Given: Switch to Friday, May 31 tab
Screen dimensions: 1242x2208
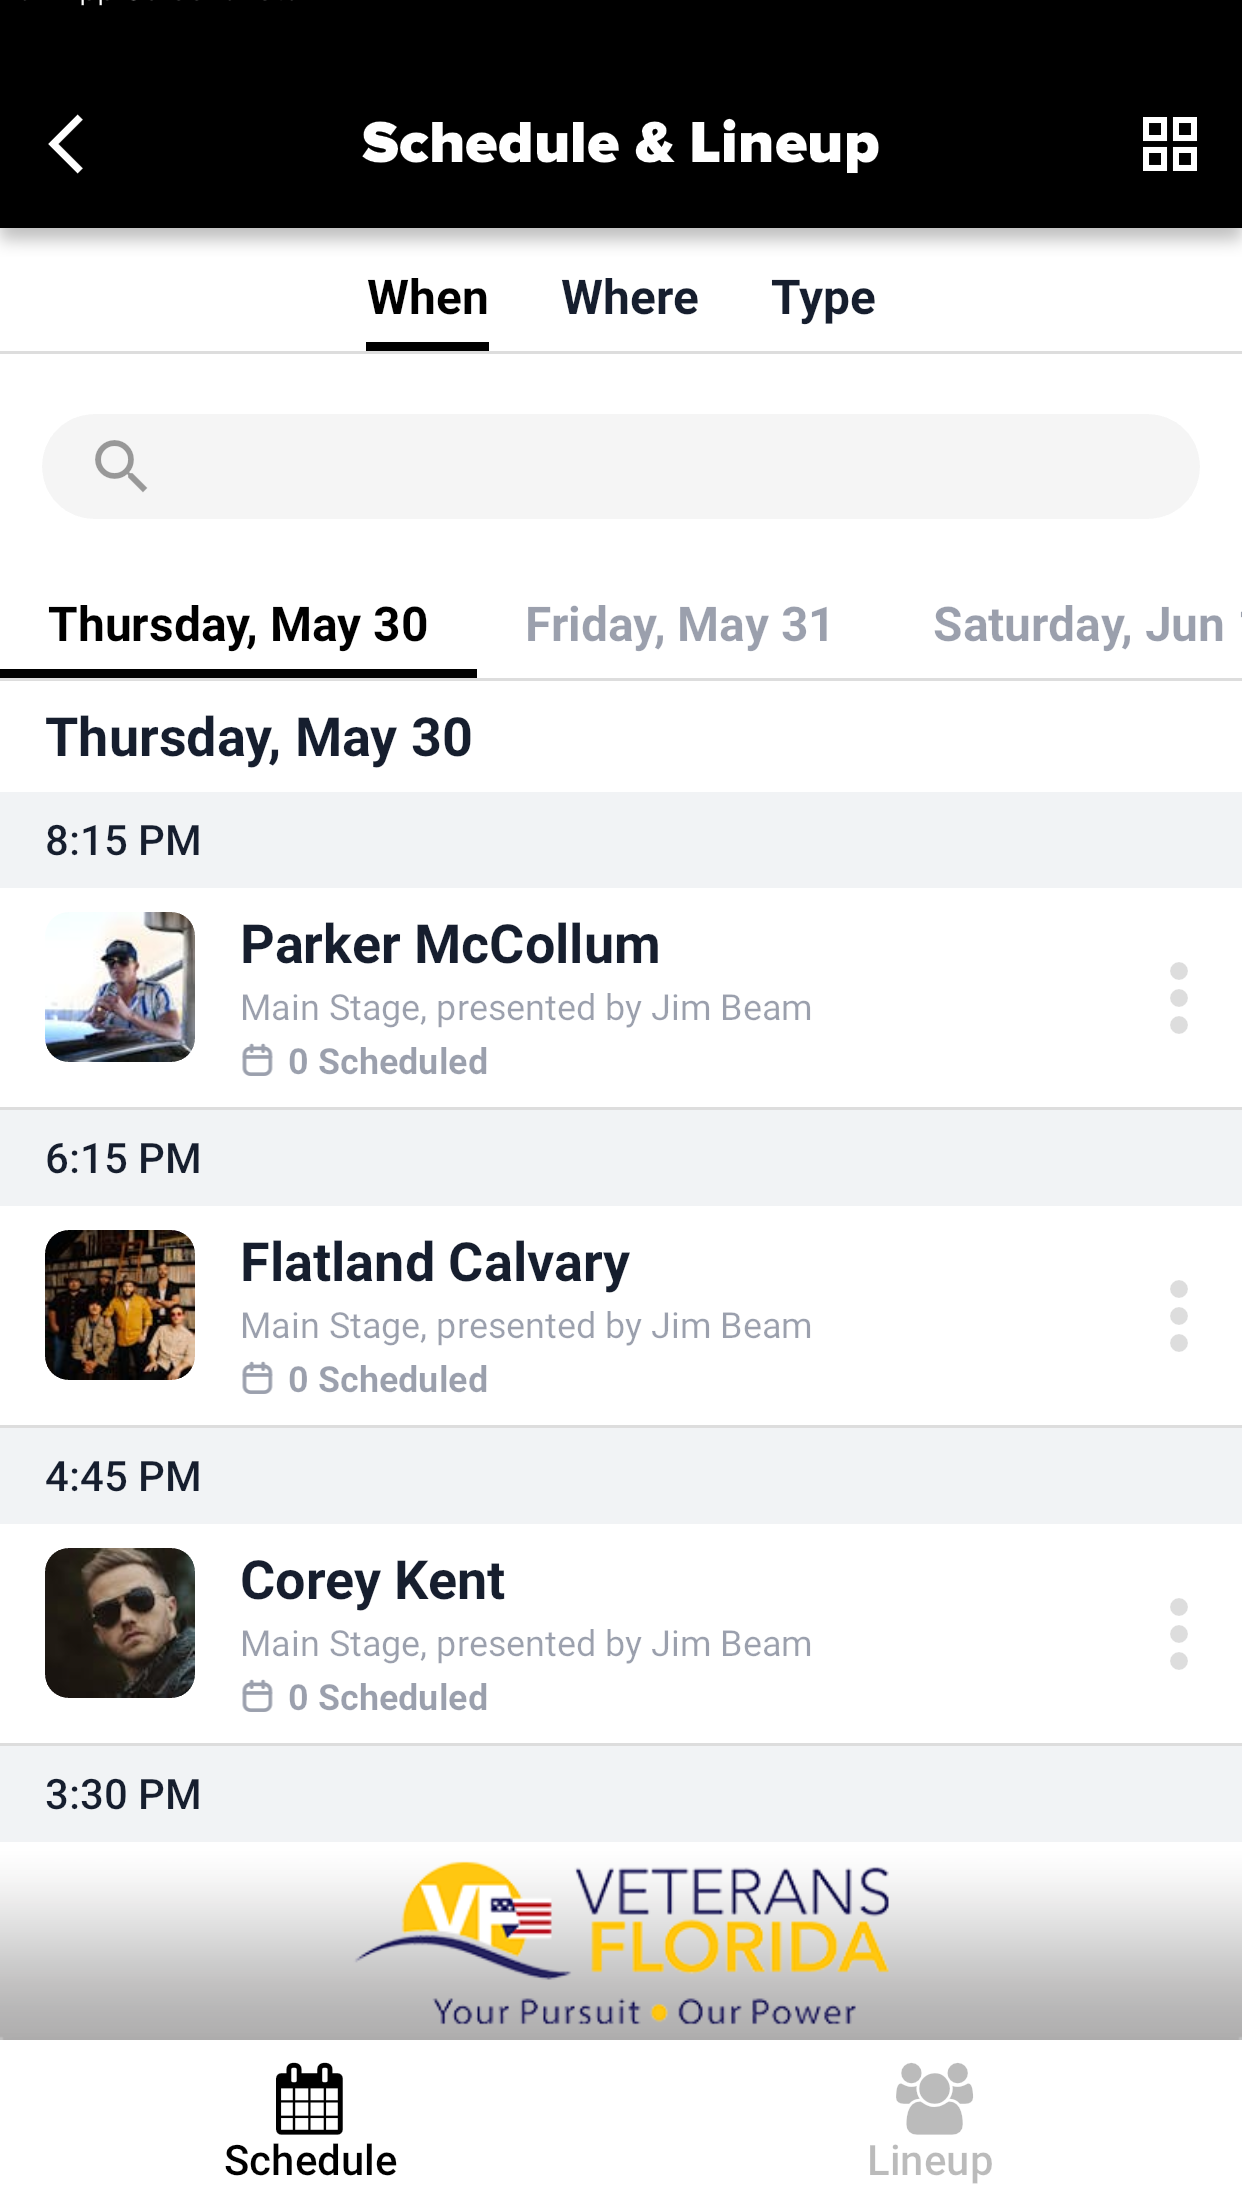Looking at the screenshot, I should coord(679,625).
